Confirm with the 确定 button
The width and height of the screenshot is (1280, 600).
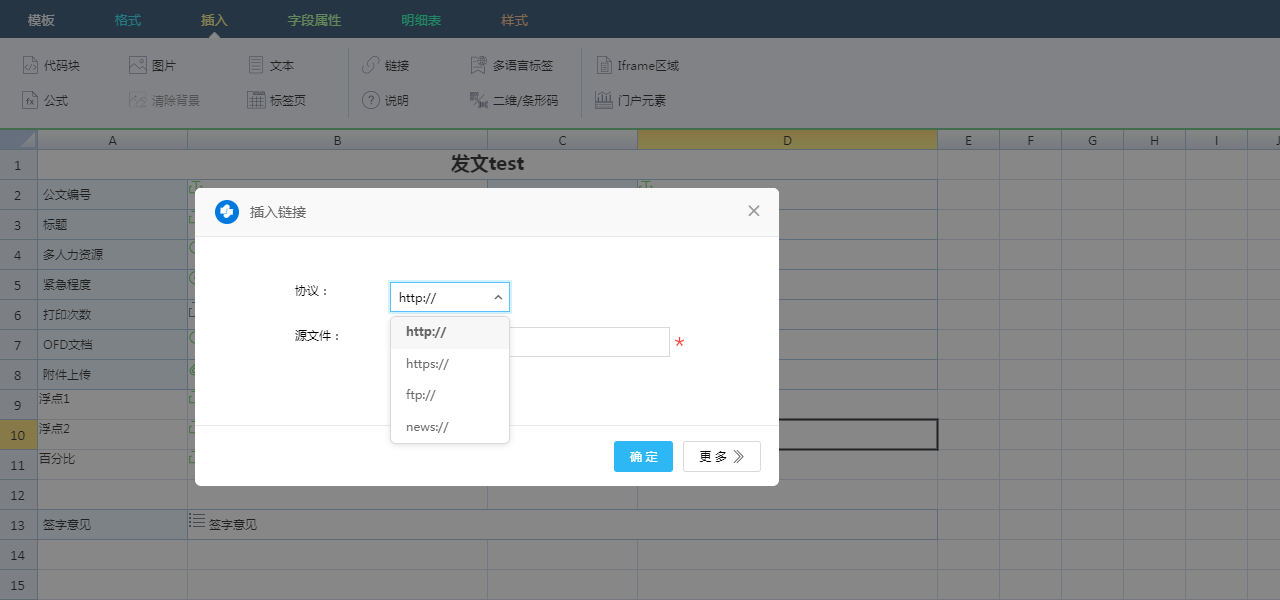click(643, 456)
